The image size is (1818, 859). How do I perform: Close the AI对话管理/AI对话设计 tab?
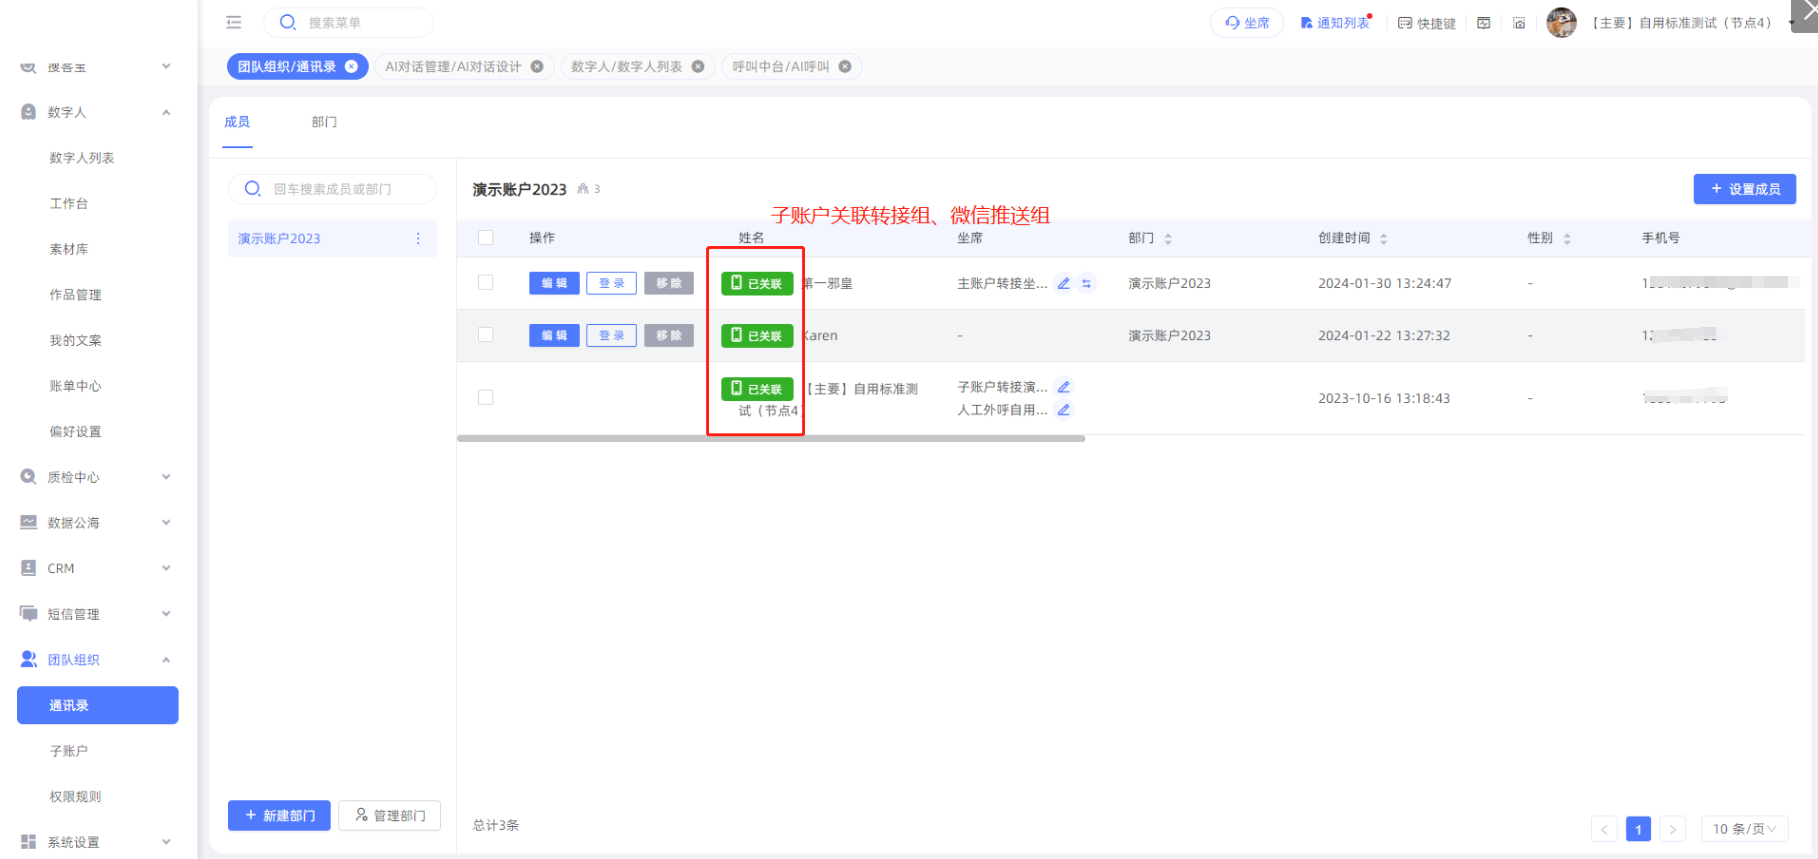click(x=537, y=67)
